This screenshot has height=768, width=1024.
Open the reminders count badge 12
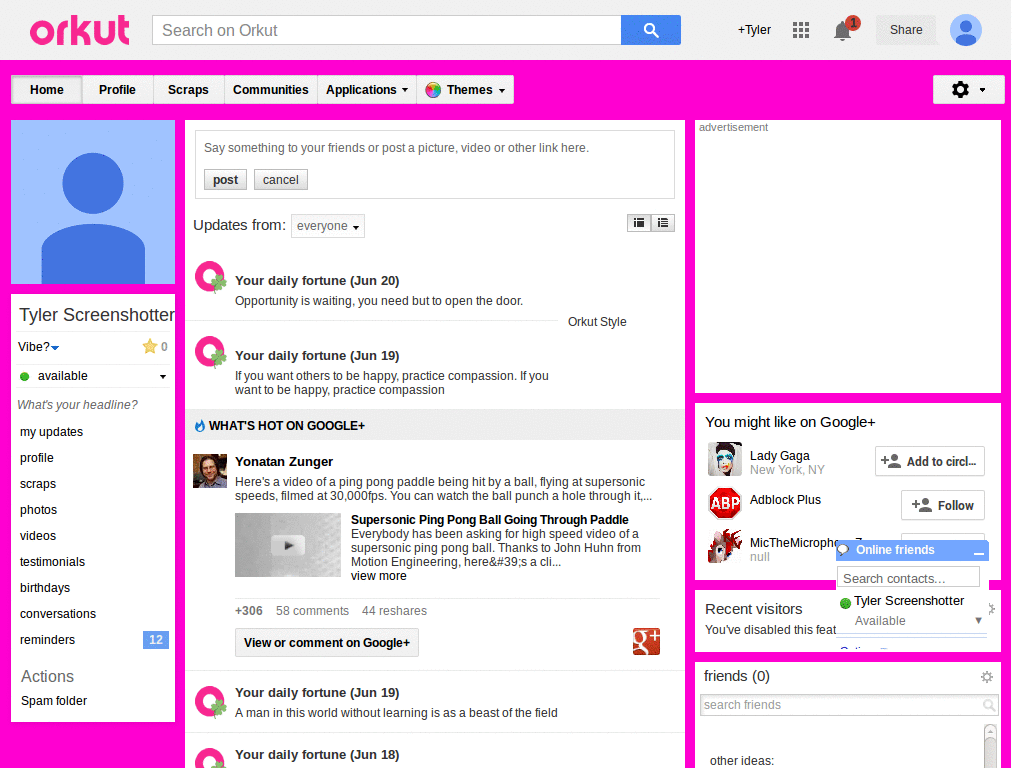(x=155, y=640)
